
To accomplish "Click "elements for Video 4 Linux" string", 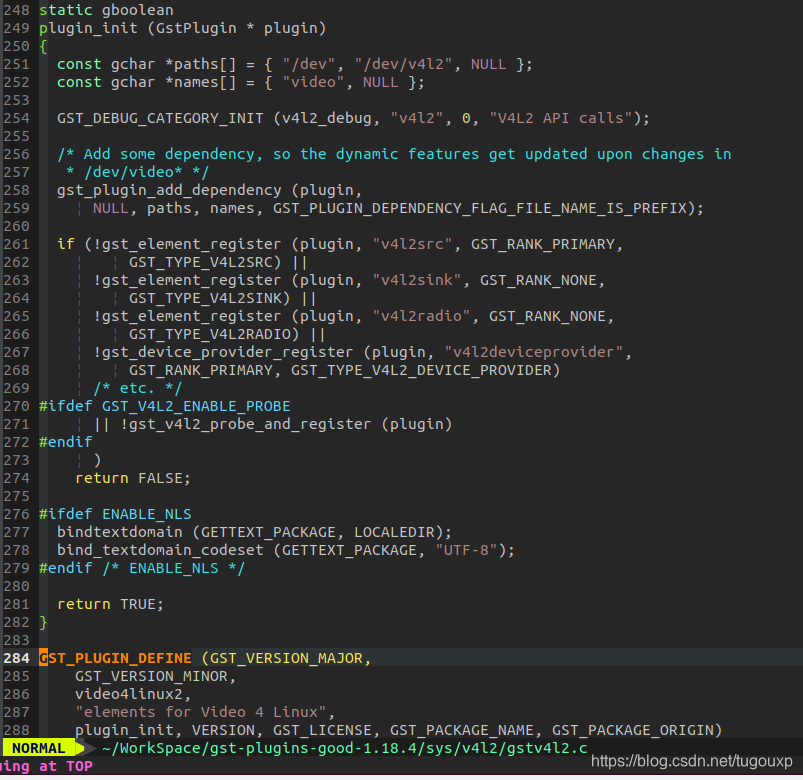I will point(201,712).
